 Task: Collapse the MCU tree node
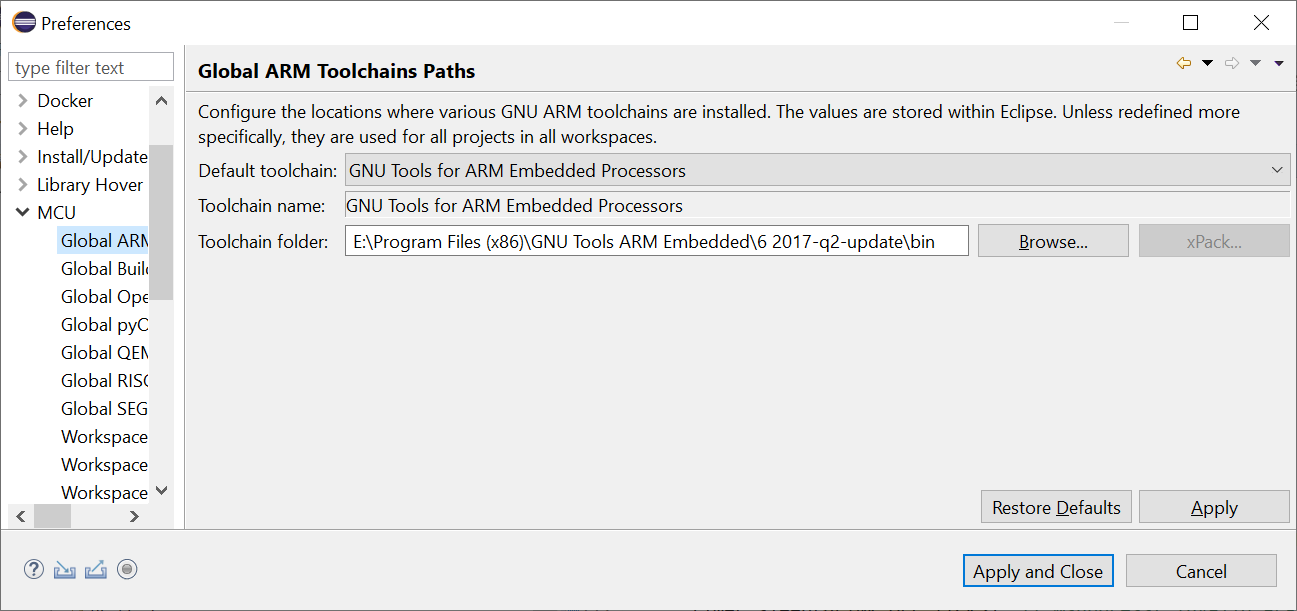[22, 212]
